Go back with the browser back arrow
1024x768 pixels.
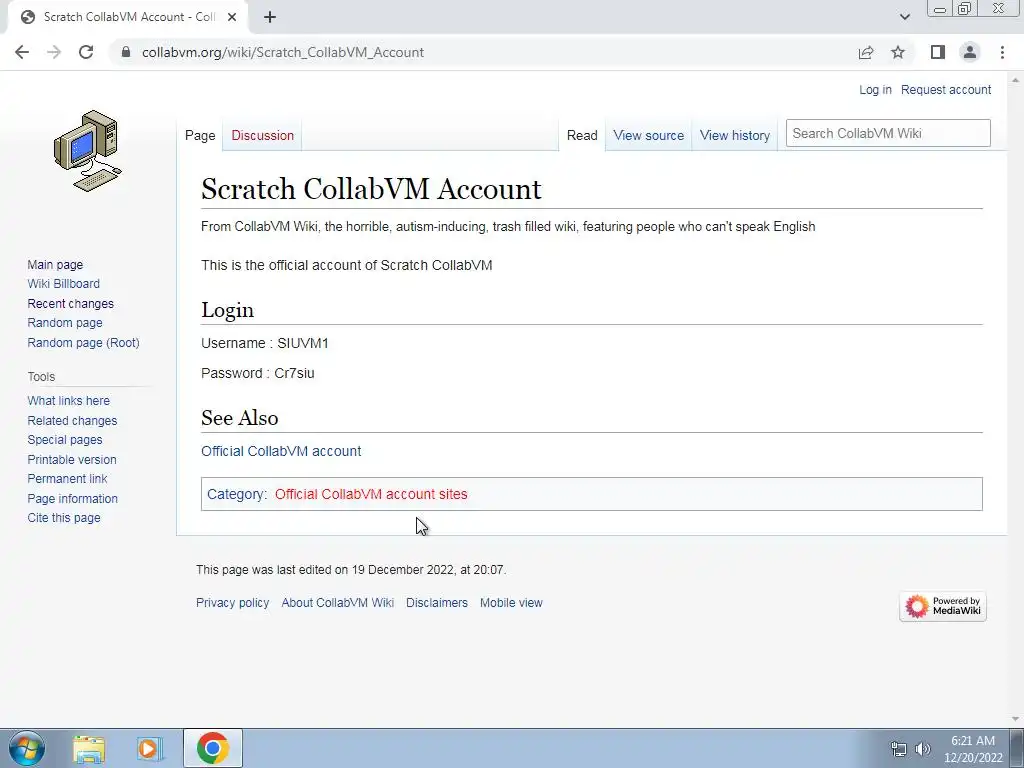click(22, 52)
